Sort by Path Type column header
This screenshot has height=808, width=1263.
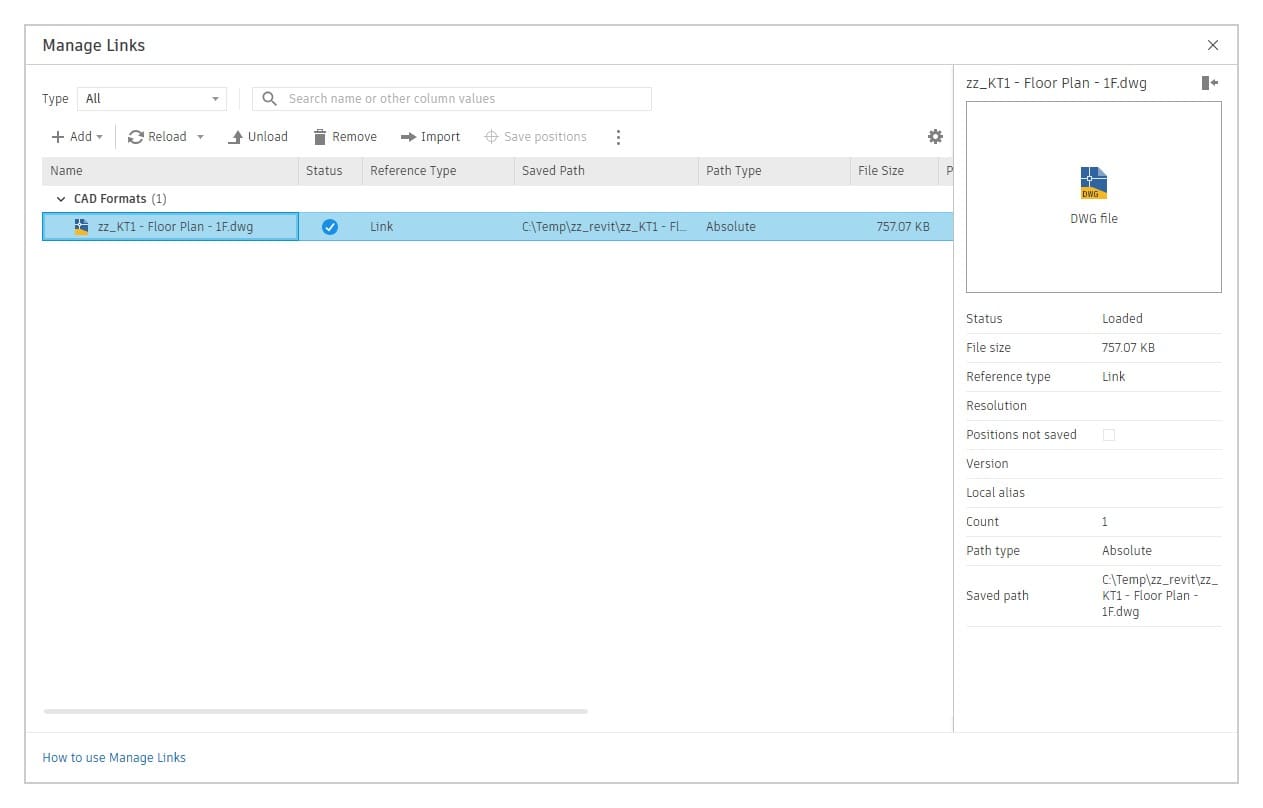(x=774, y=171)
